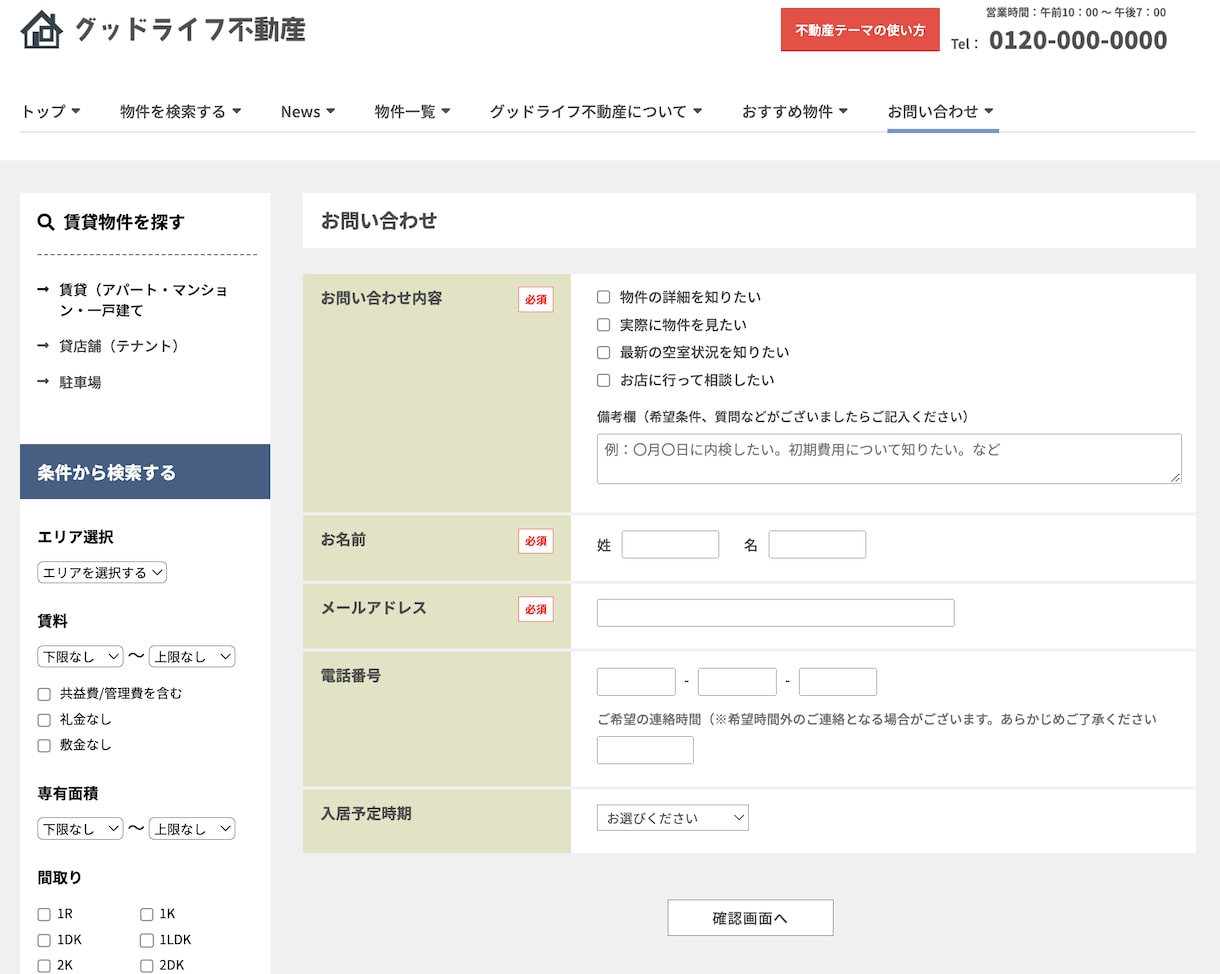Click the グッドライフ不動産 site title
Screen dimensions: 1220x974
pos(190,29)
